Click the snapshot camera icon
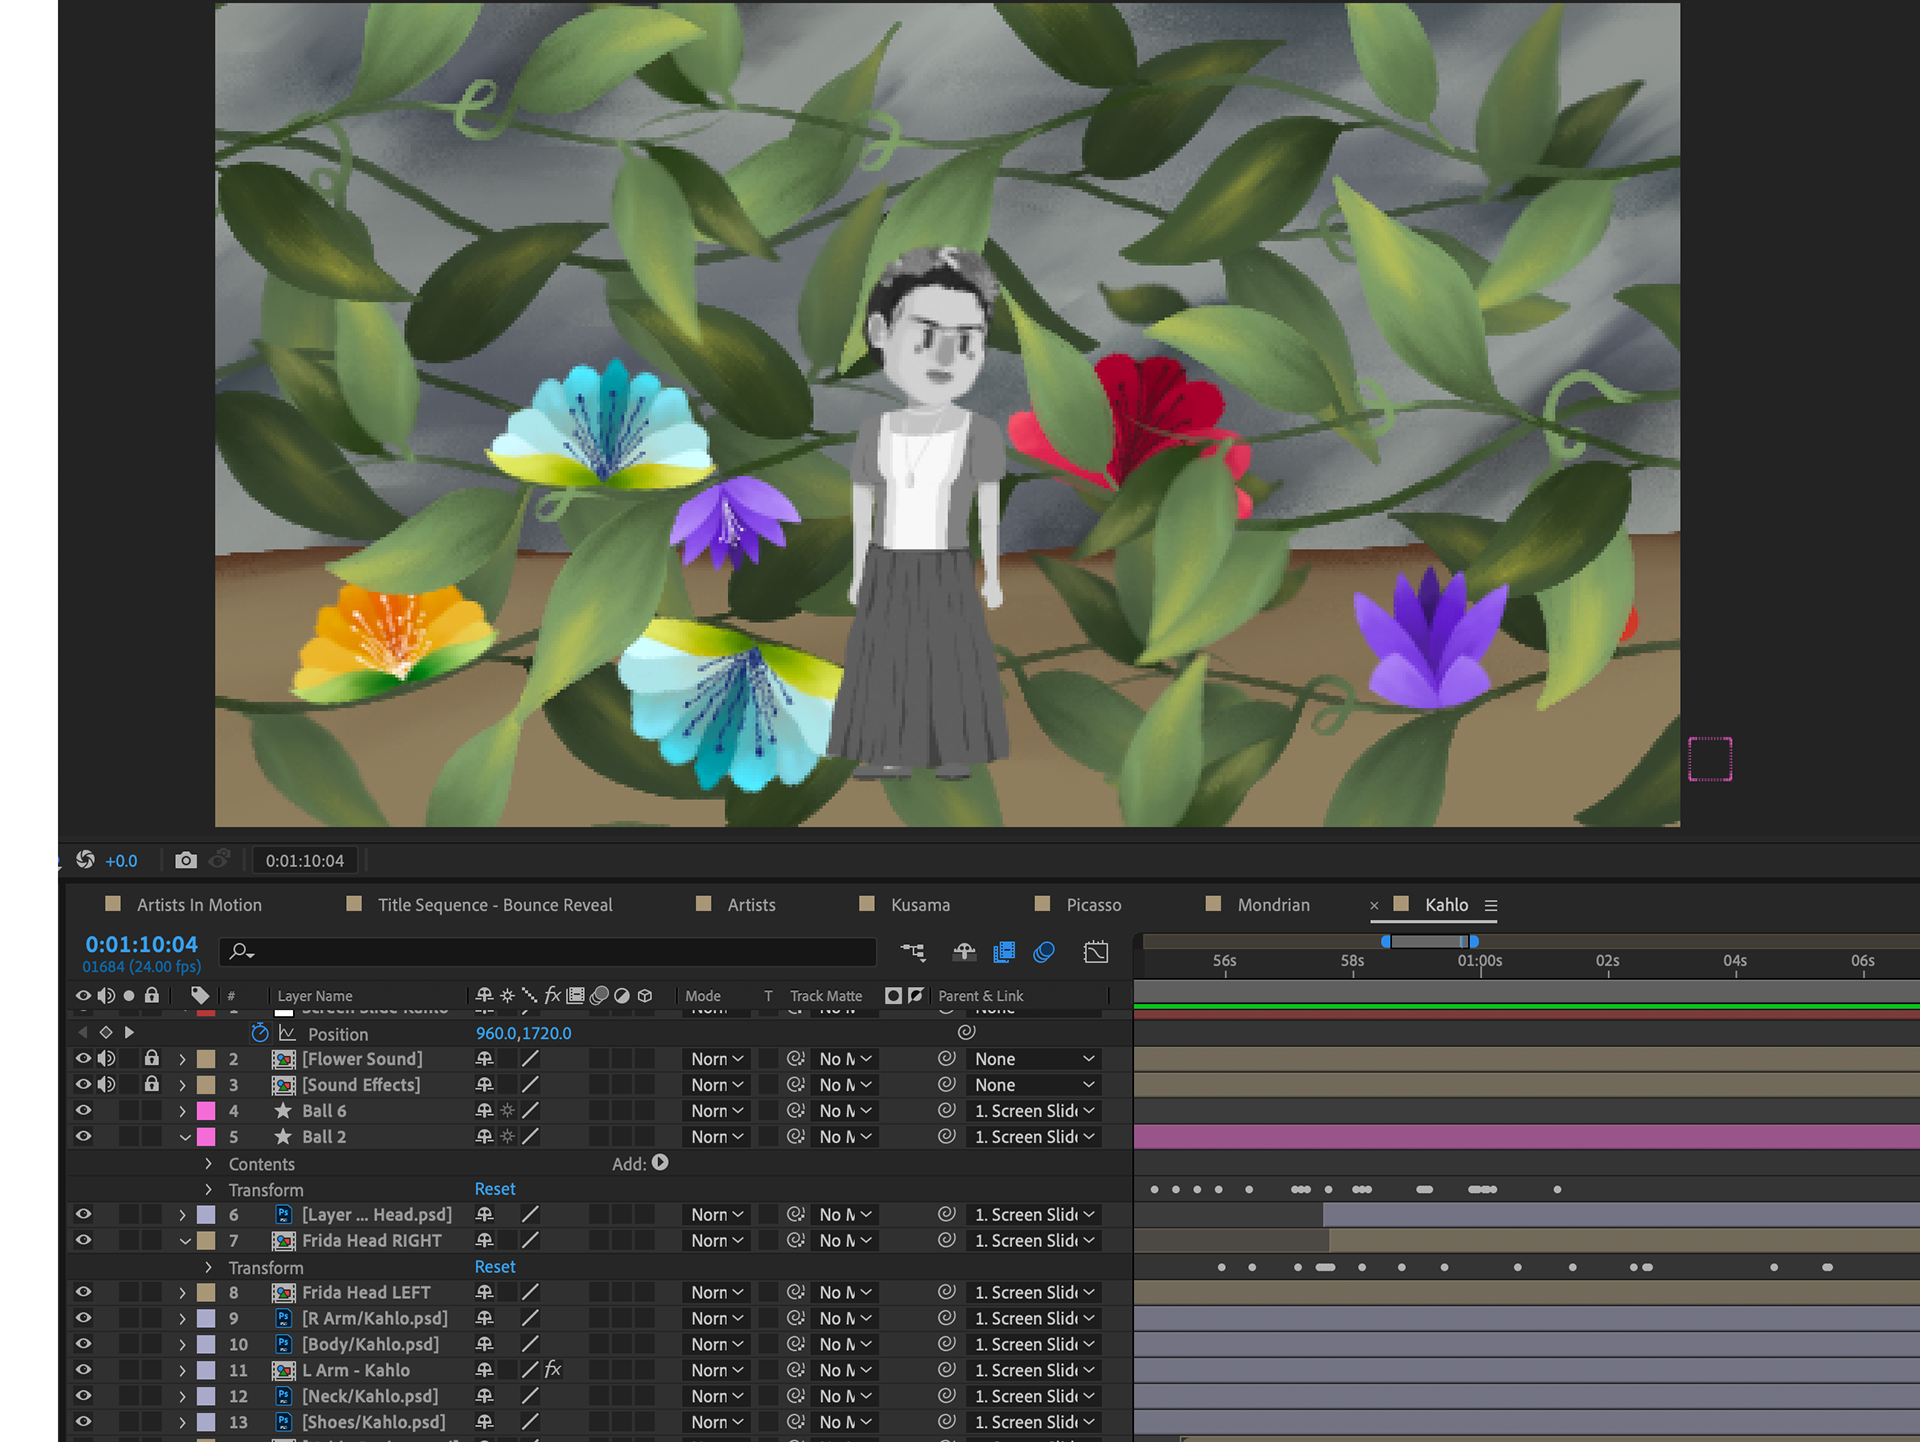1920x1442 pixels. [186, 860]
